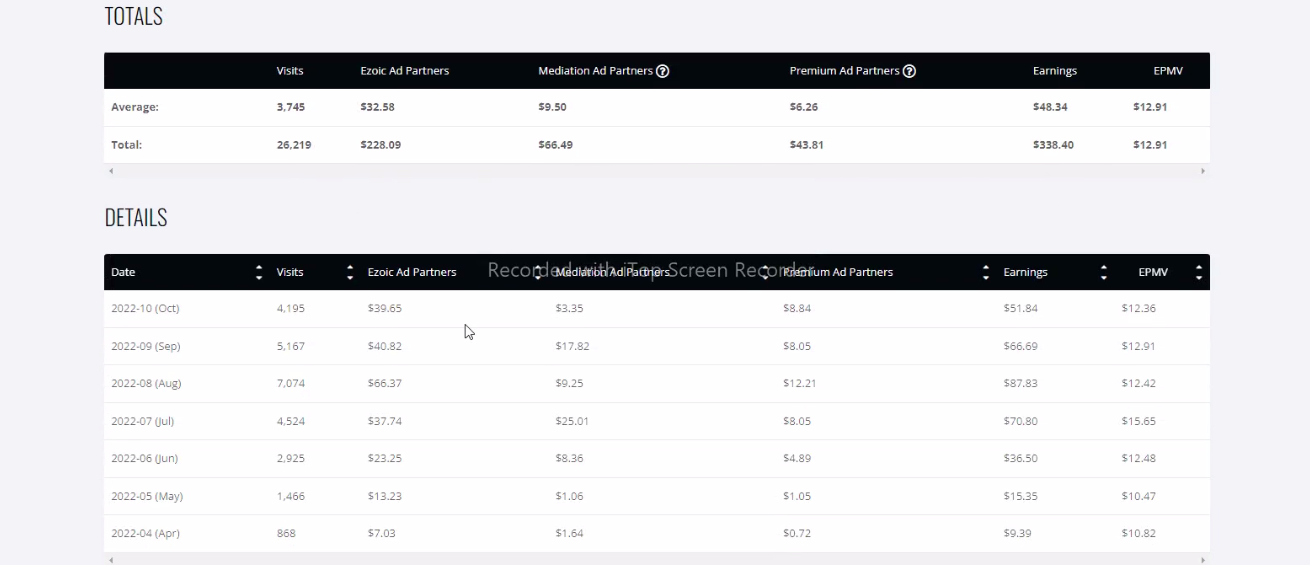Click sort arrows beside Details Earnings header
Screen dimensions: 1310x565
coord(1104,272)
